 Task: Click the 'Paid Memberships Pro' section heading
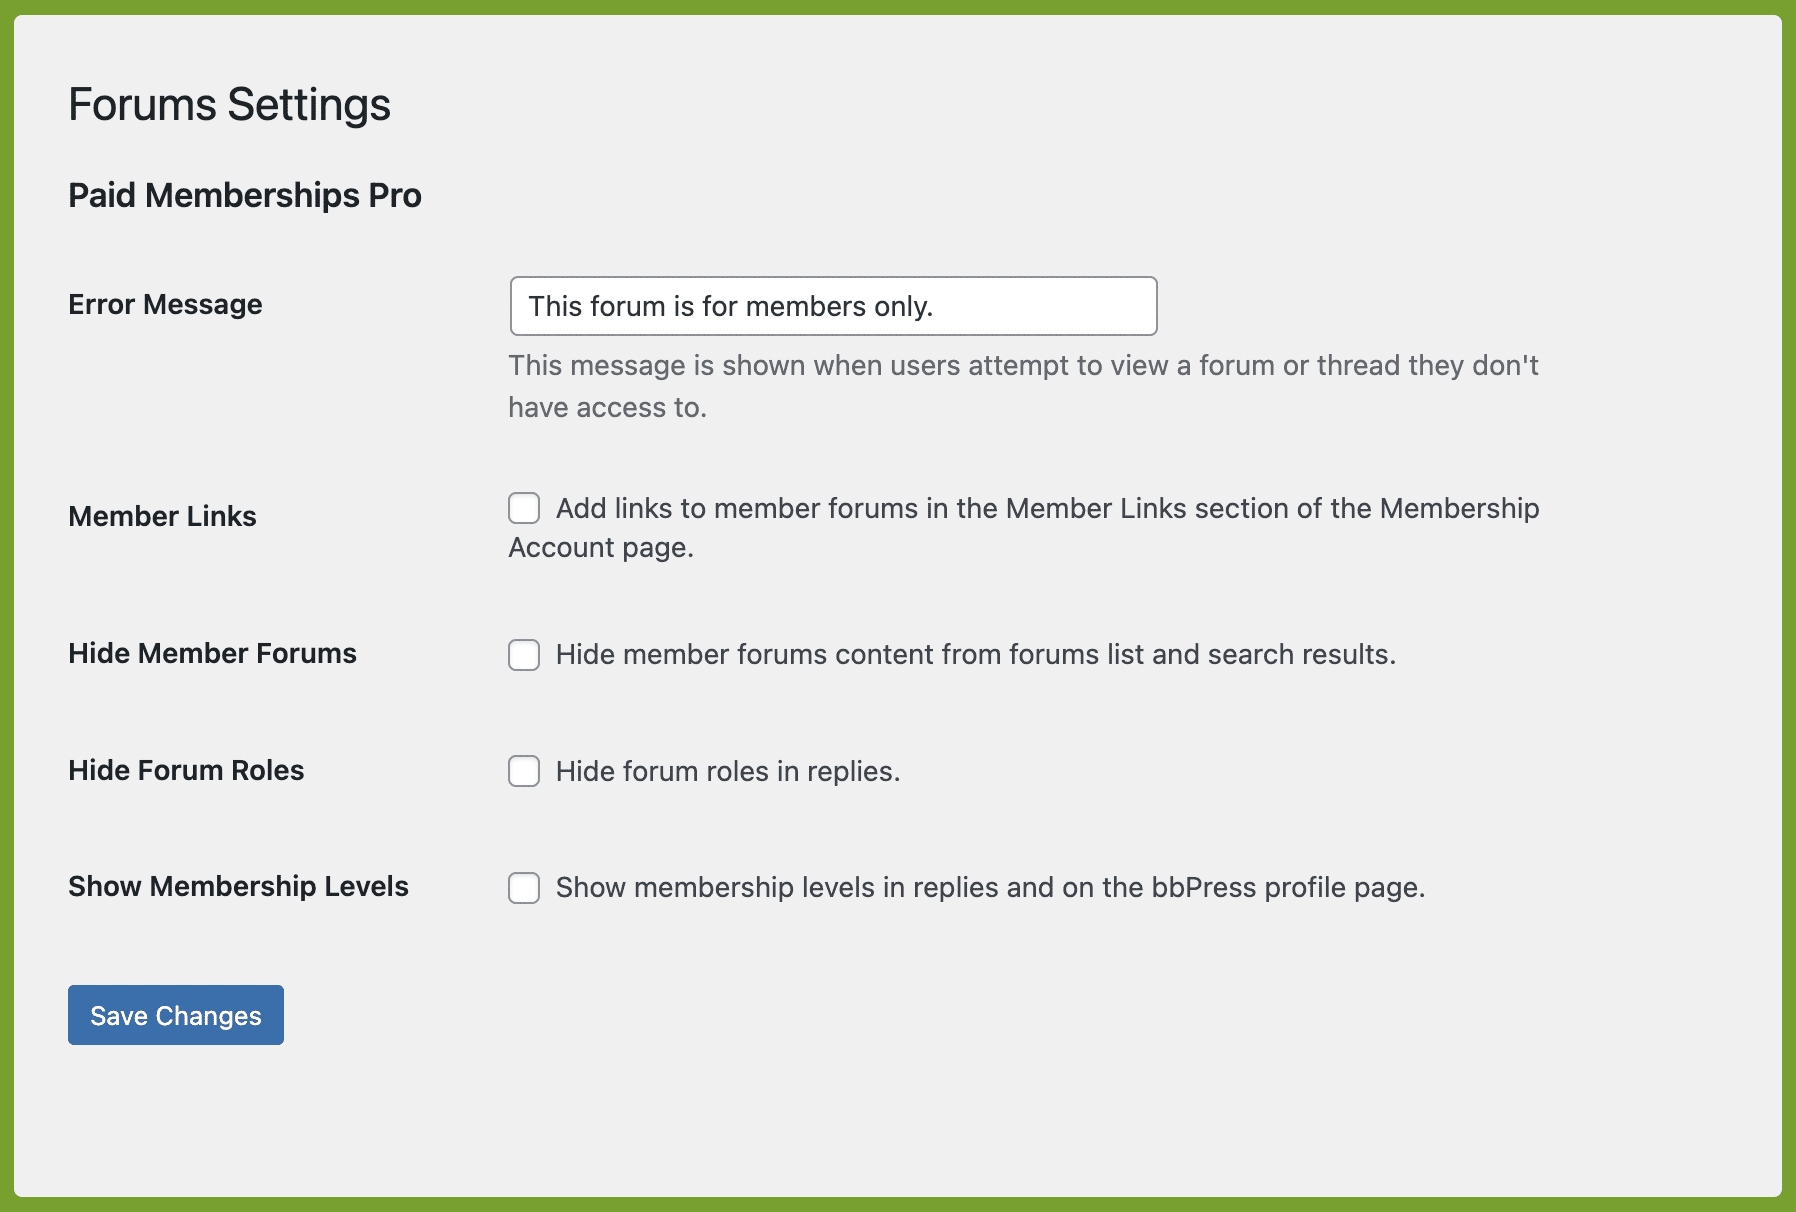pyautogui.click(x=245, y=195)
